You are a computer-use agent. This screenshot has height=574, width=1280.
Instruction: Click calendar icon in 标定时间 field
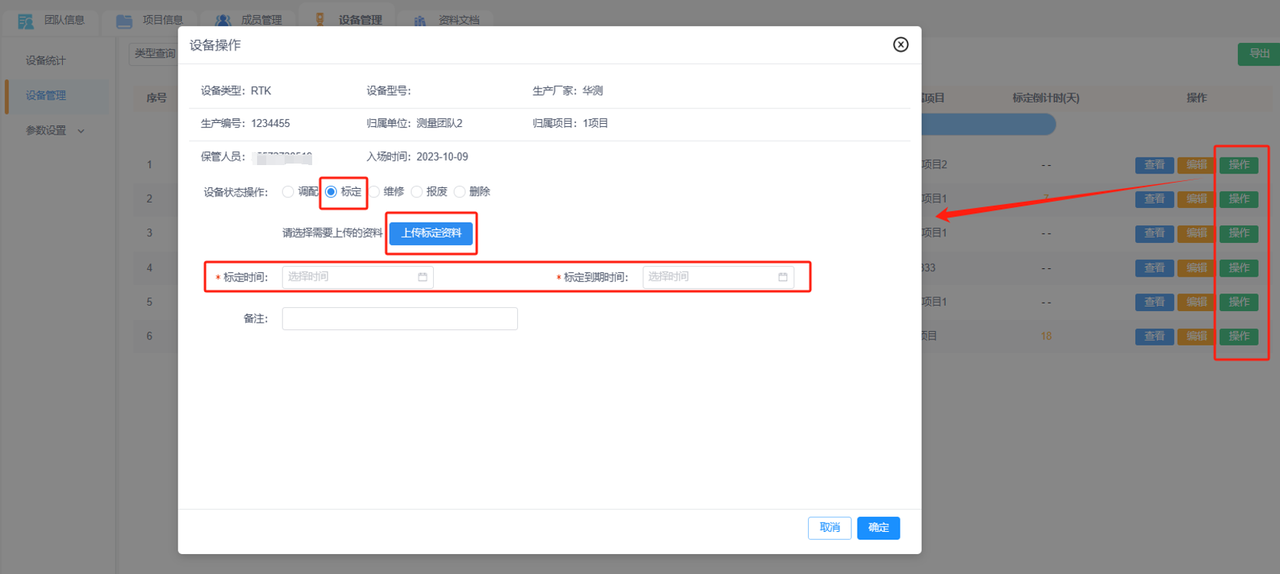(423, 277)
